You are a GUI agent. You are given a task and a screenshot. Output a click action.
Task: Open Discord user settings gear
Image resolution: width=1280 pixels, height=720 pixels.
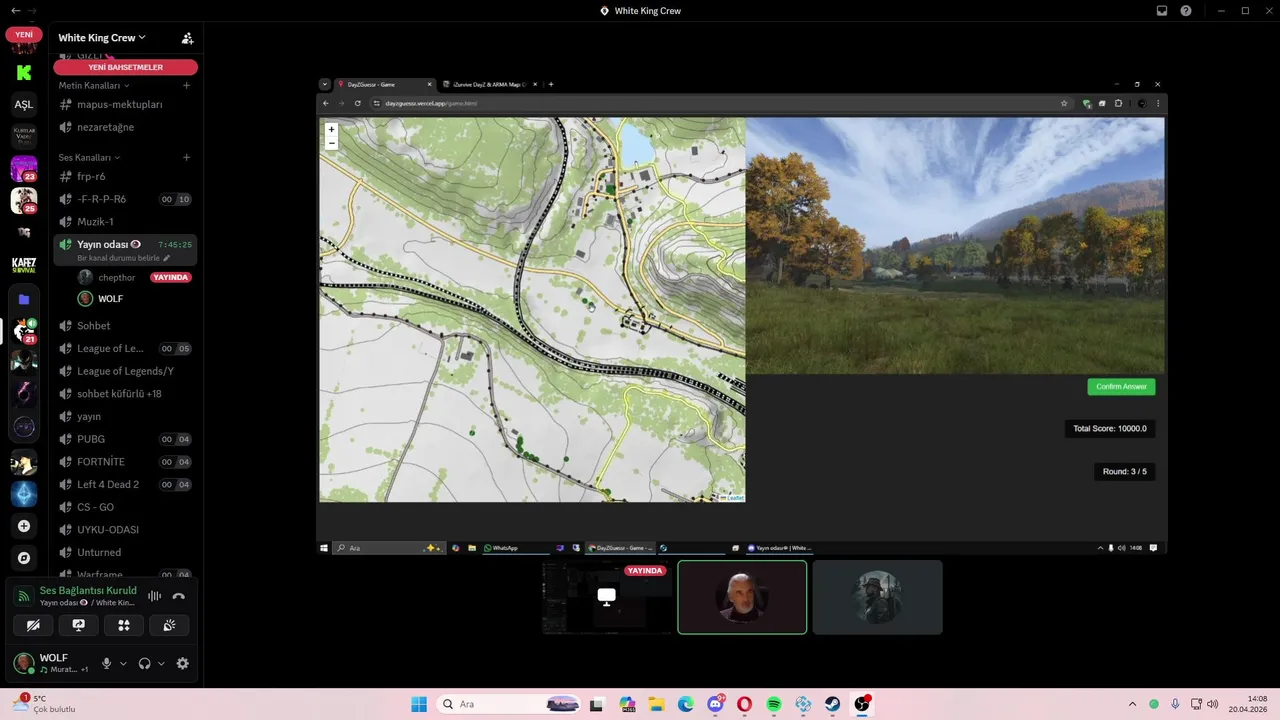click(182, 663)
